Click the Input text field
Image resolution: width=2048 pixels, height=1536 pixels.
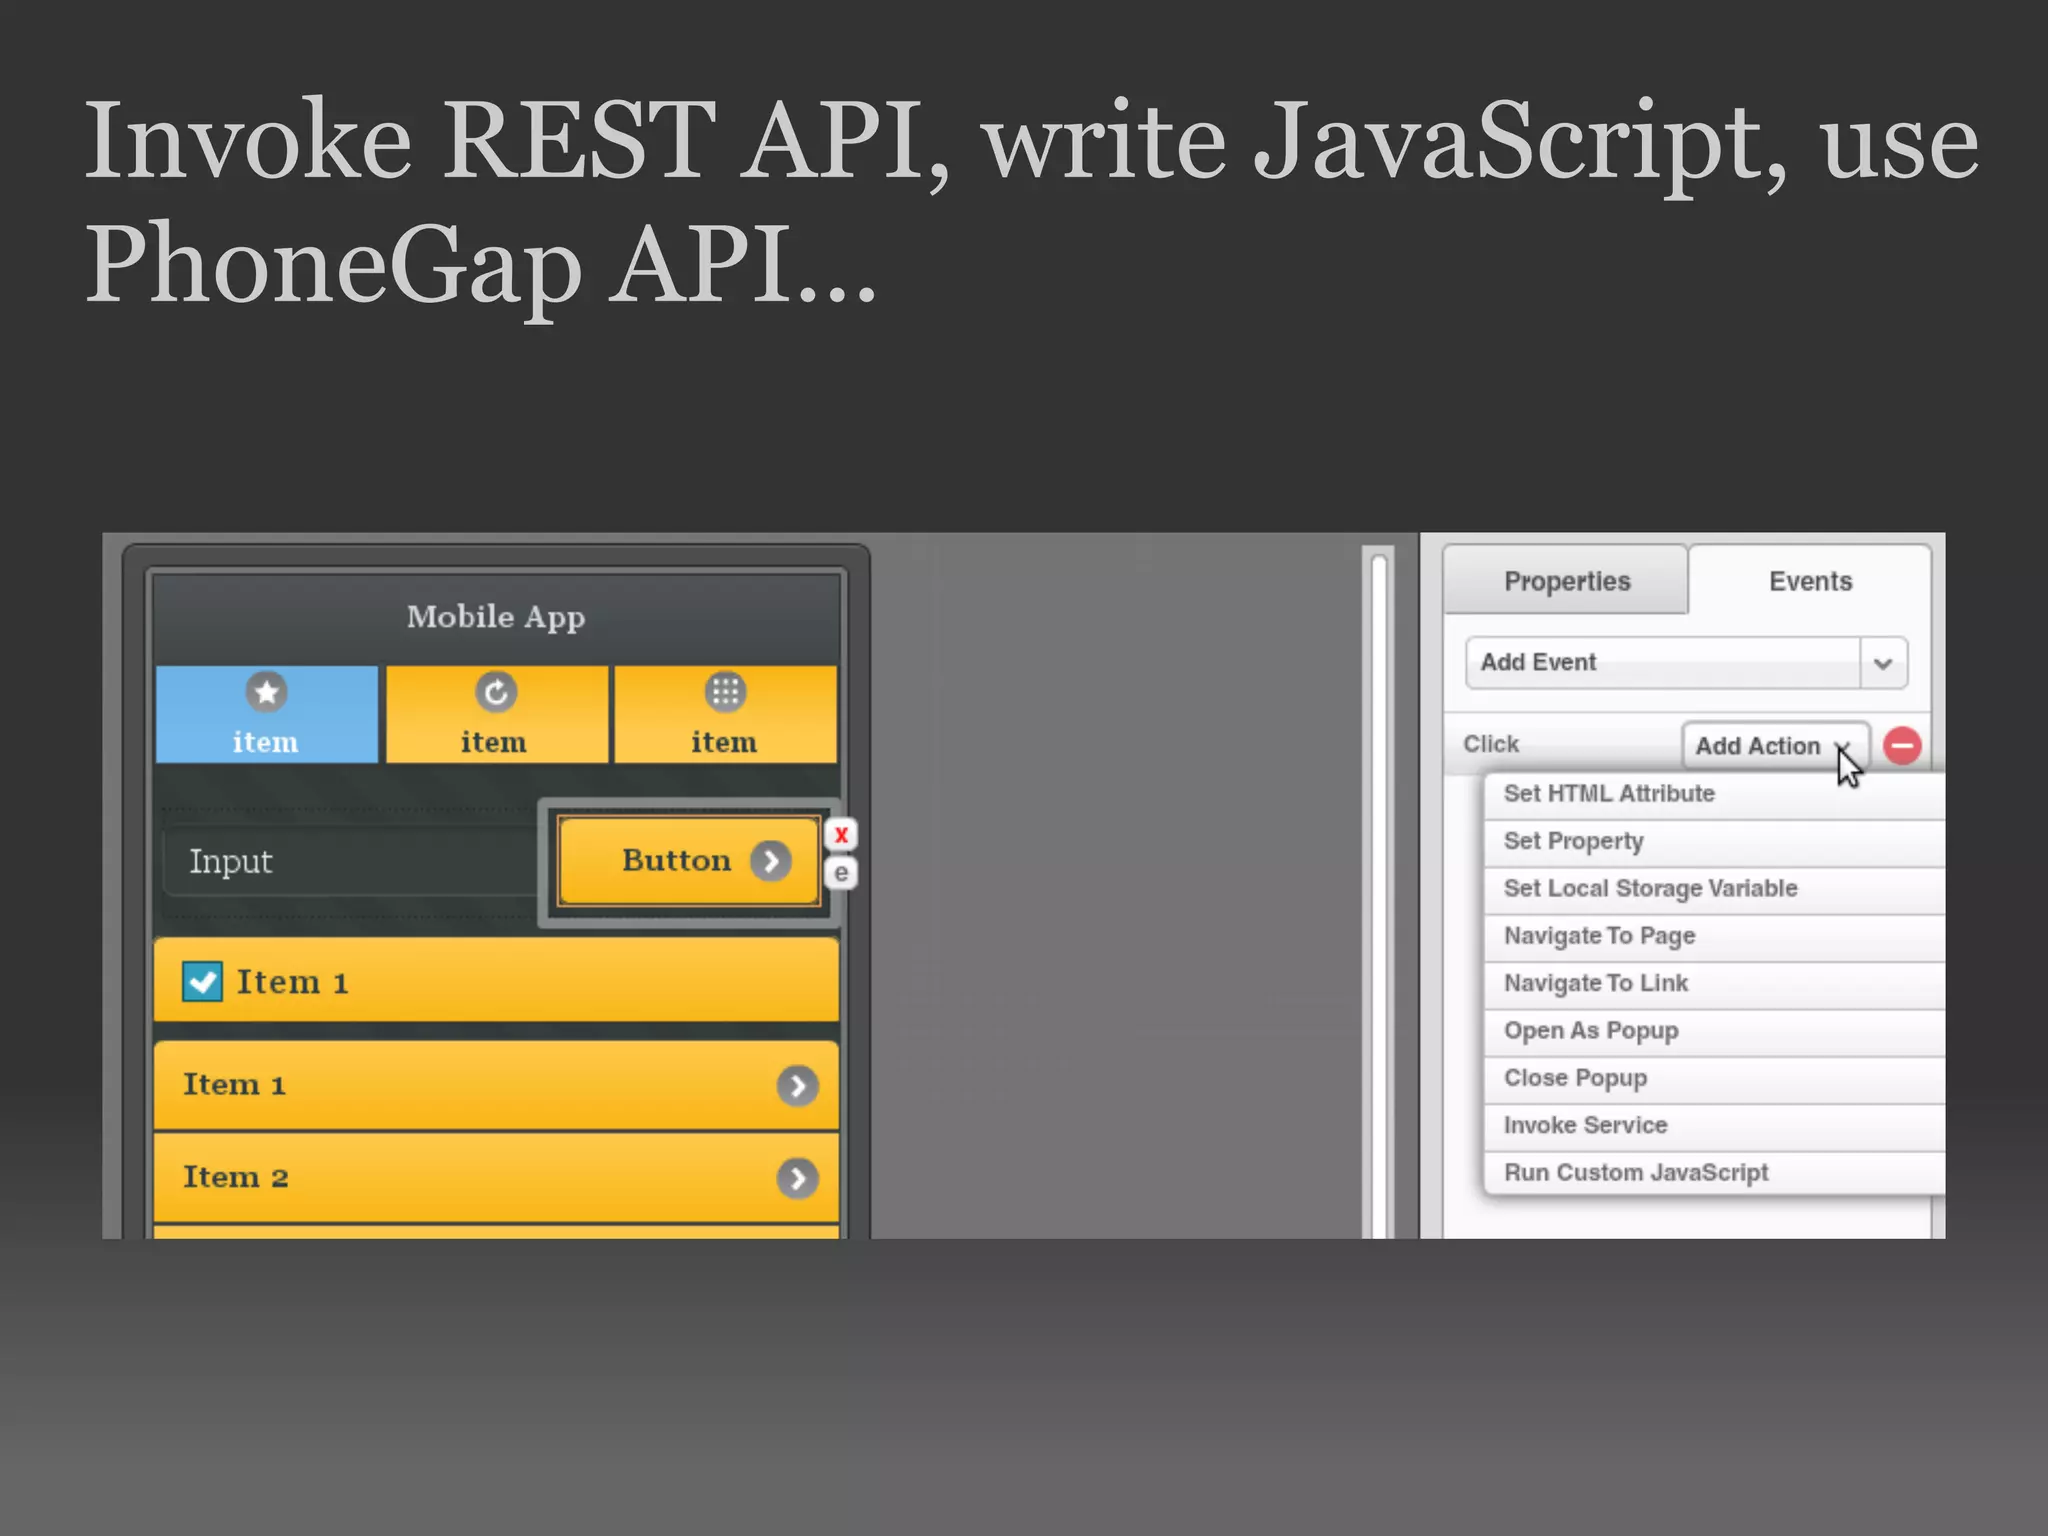[x=349, y=861]
